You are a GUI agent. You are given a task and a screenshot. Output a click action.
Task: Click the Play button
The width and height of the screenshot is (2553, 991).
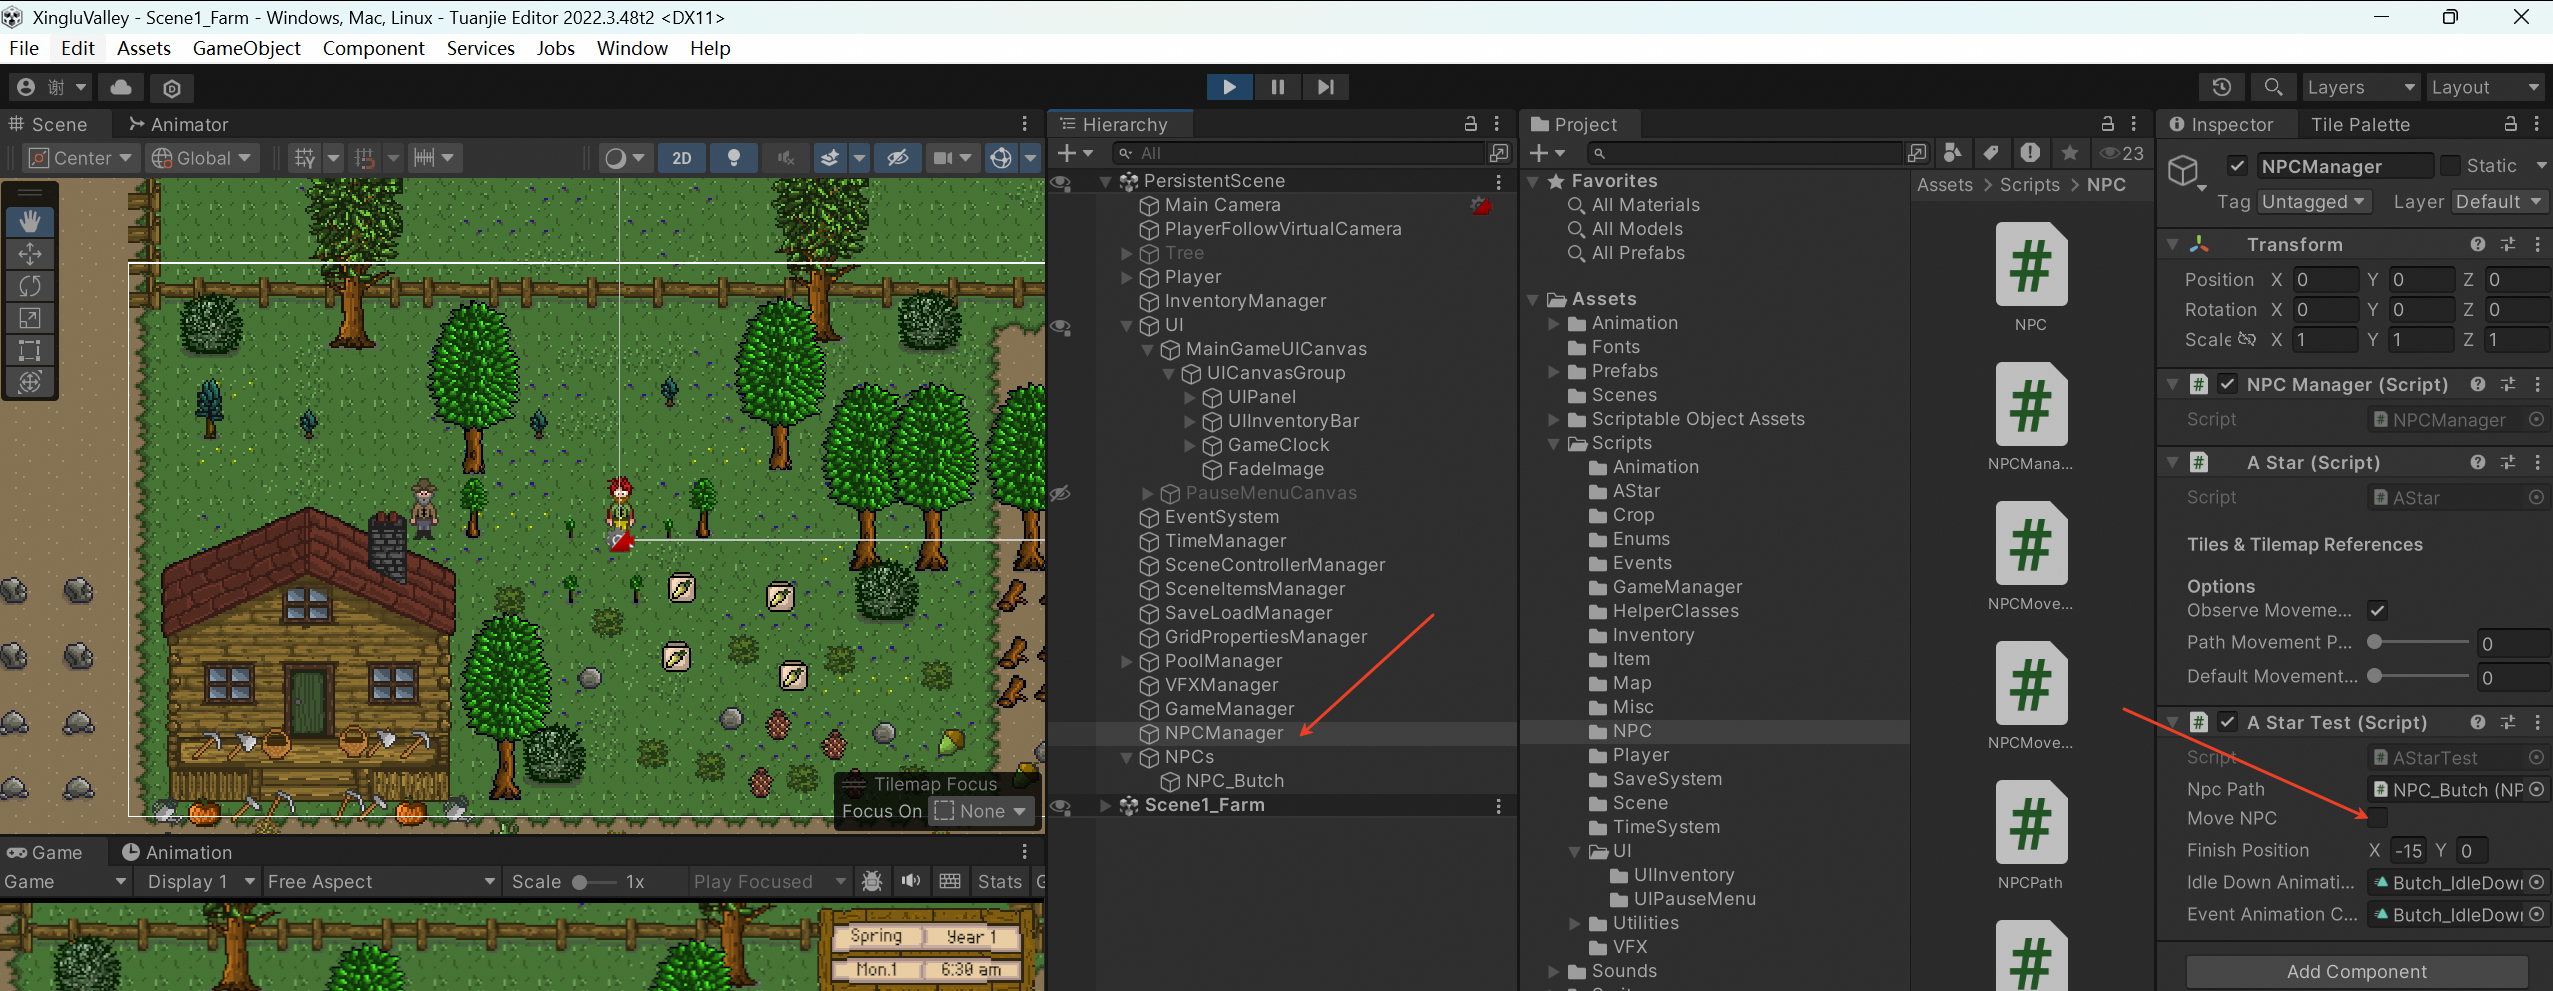click(x=1229, y=87)
